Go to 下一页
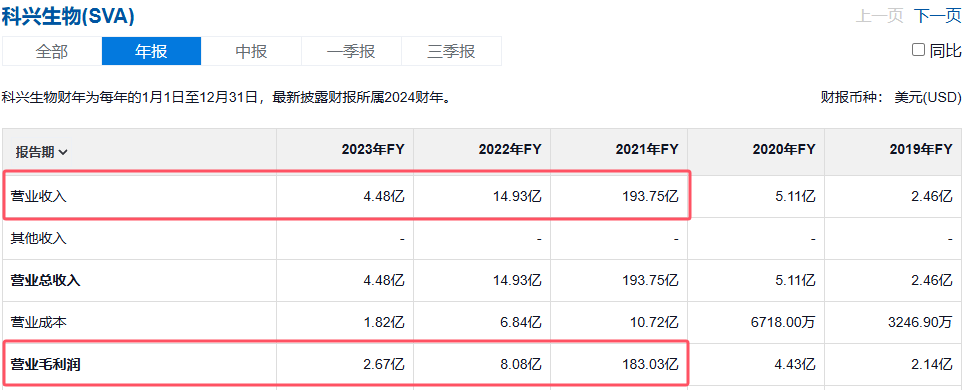 [x=937, y=17]
